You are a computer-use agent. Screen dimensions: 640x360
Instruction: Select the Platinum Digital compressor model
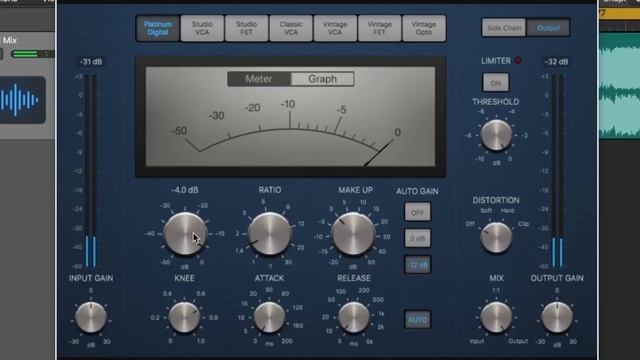point(158,28)
